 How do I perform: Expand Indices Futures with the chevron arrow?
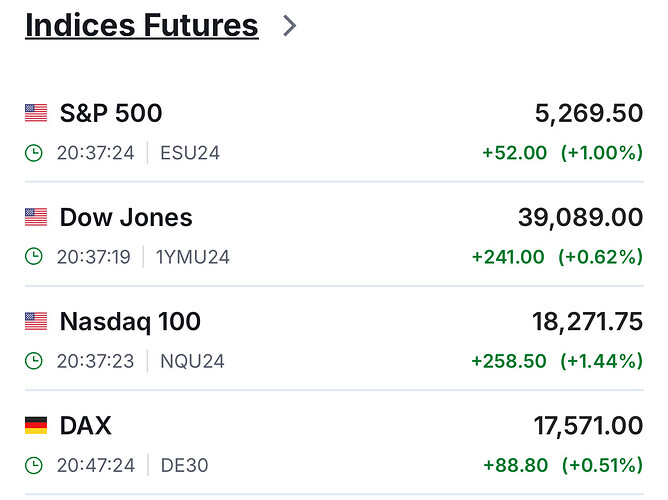[290, 26]
